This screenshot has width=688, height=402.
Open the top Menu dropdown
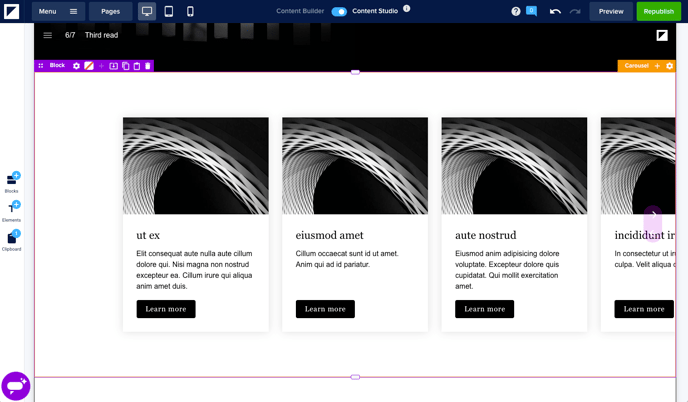(58, 11)
